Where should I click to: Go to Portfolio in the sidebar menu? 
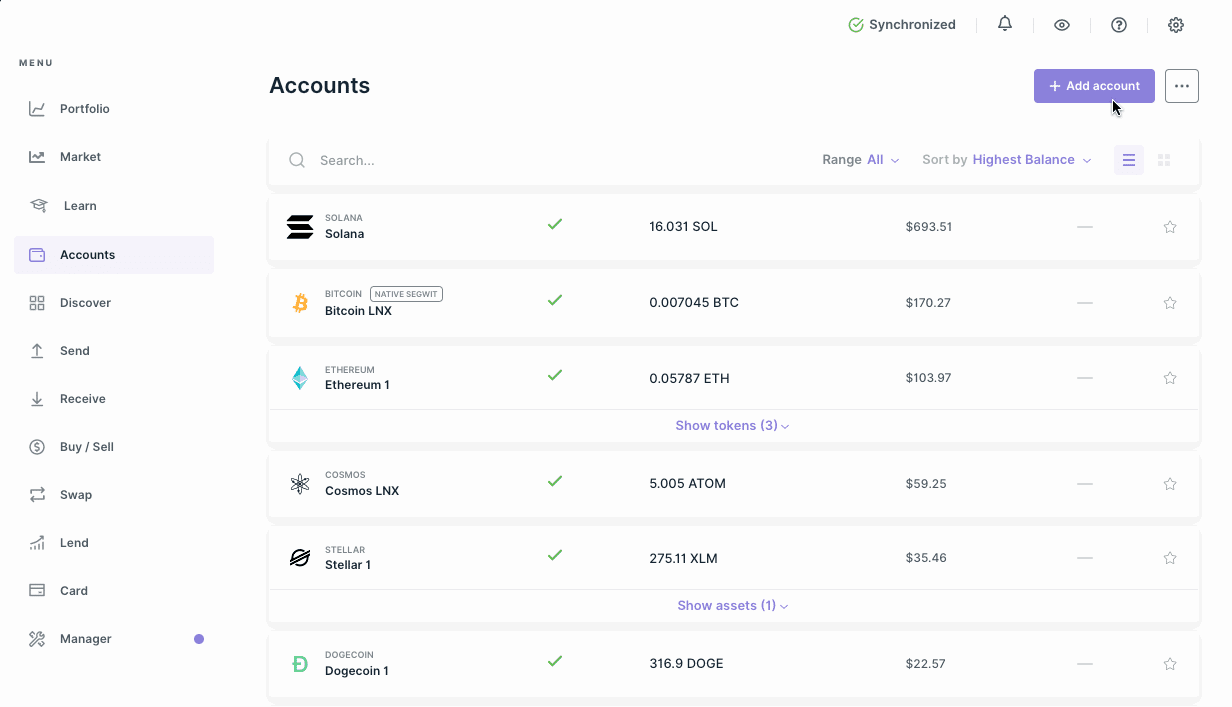point(84,109)
